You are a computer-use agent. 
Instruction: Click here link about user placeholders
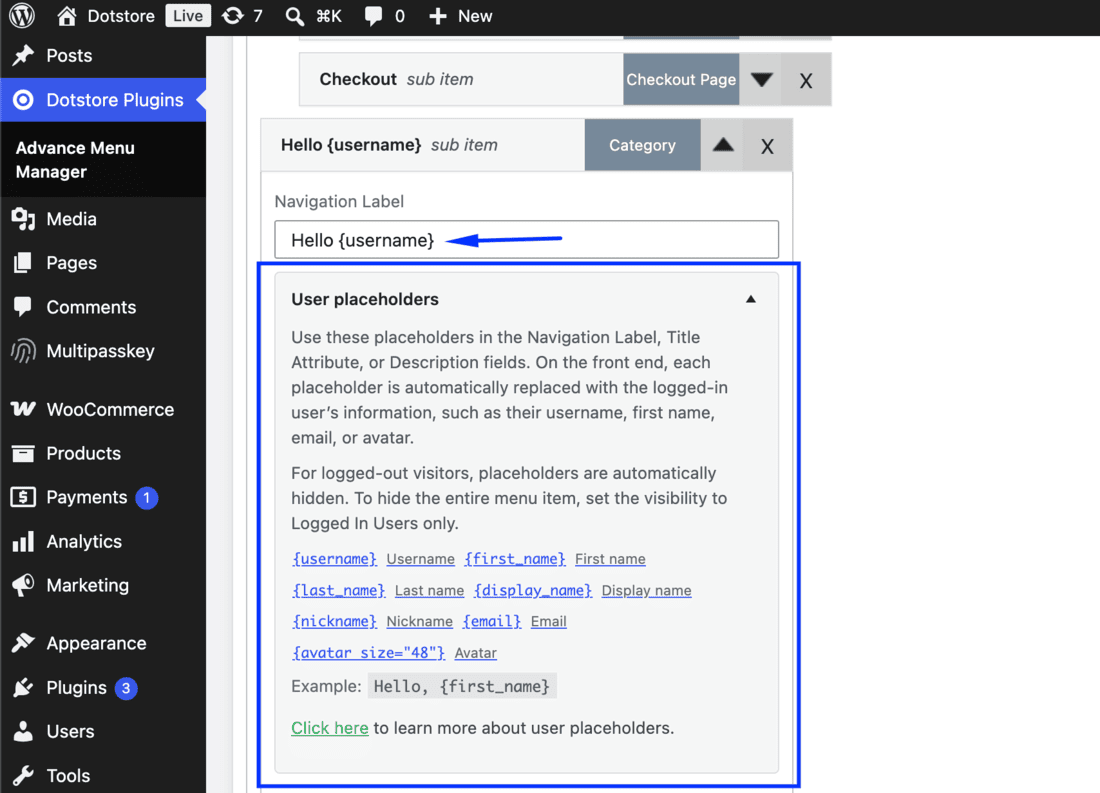330,728
